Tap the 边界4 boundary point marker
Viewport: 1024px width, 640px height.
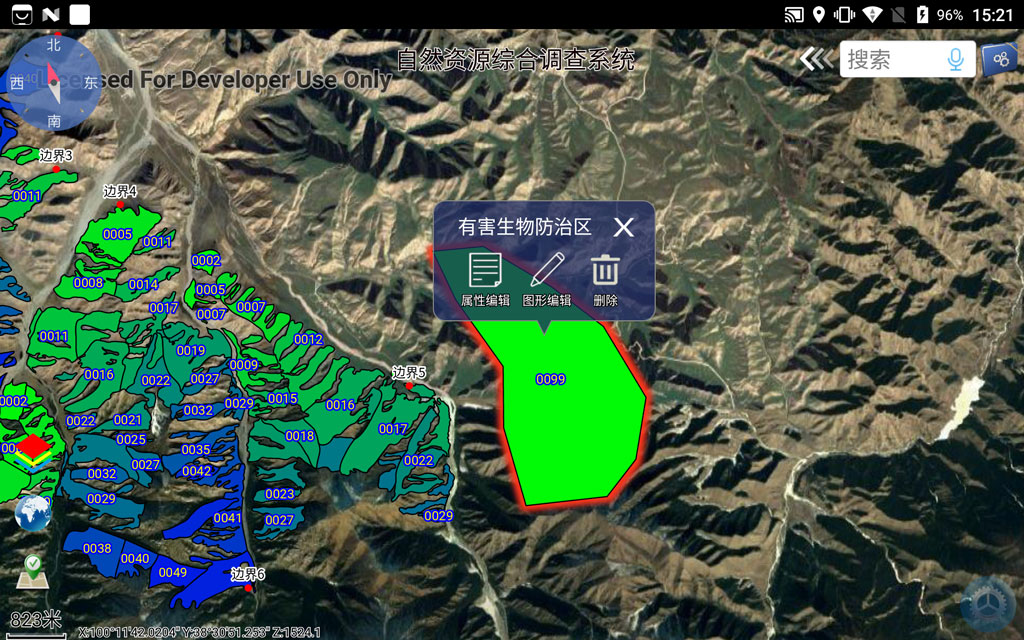click(121, 204)
